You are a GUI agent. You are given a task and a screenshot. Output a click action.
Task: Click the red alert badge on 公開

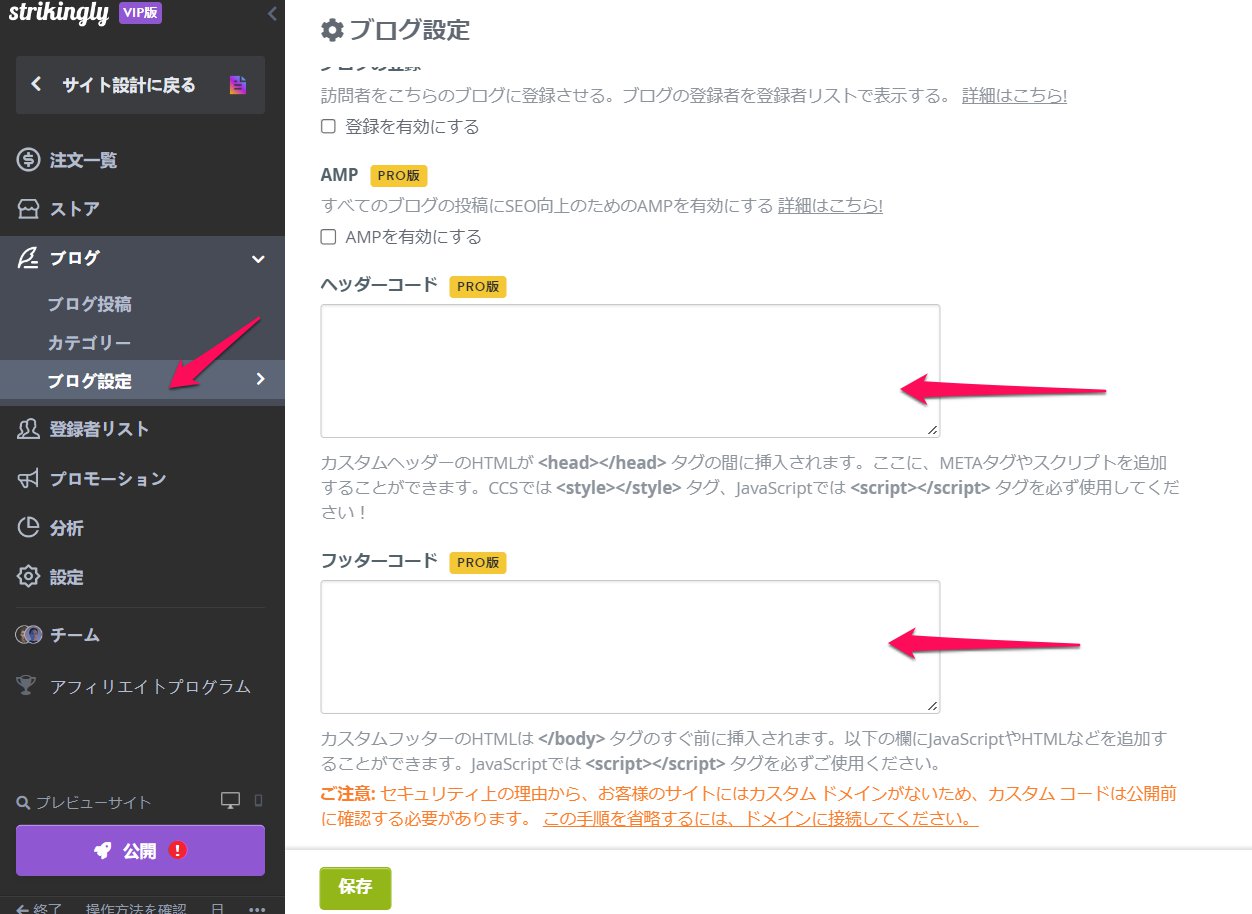coord(178,851)
